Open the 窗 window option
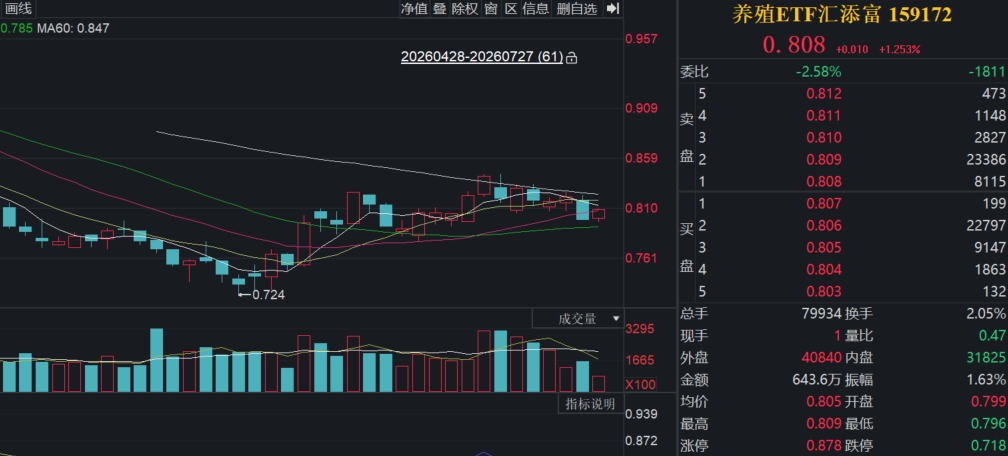1008x456 pixels. click(x=491, y=8)
